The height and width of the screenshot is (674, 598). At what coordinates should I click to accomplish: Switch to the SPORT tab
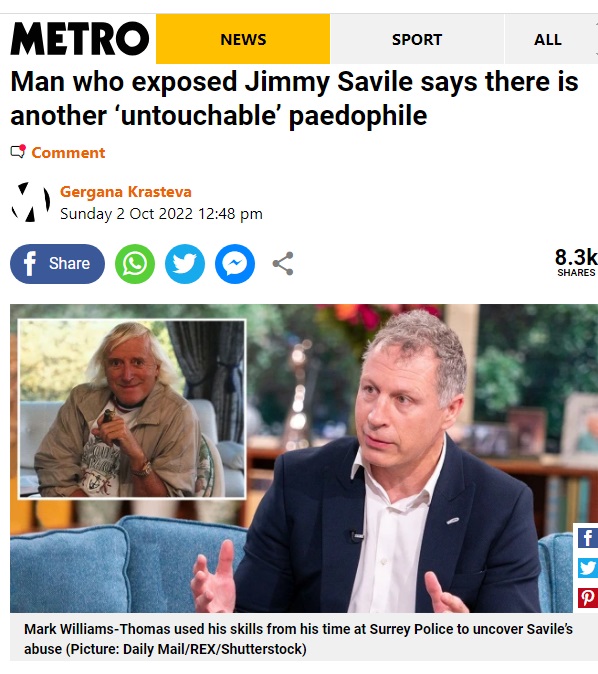point(417,39)
